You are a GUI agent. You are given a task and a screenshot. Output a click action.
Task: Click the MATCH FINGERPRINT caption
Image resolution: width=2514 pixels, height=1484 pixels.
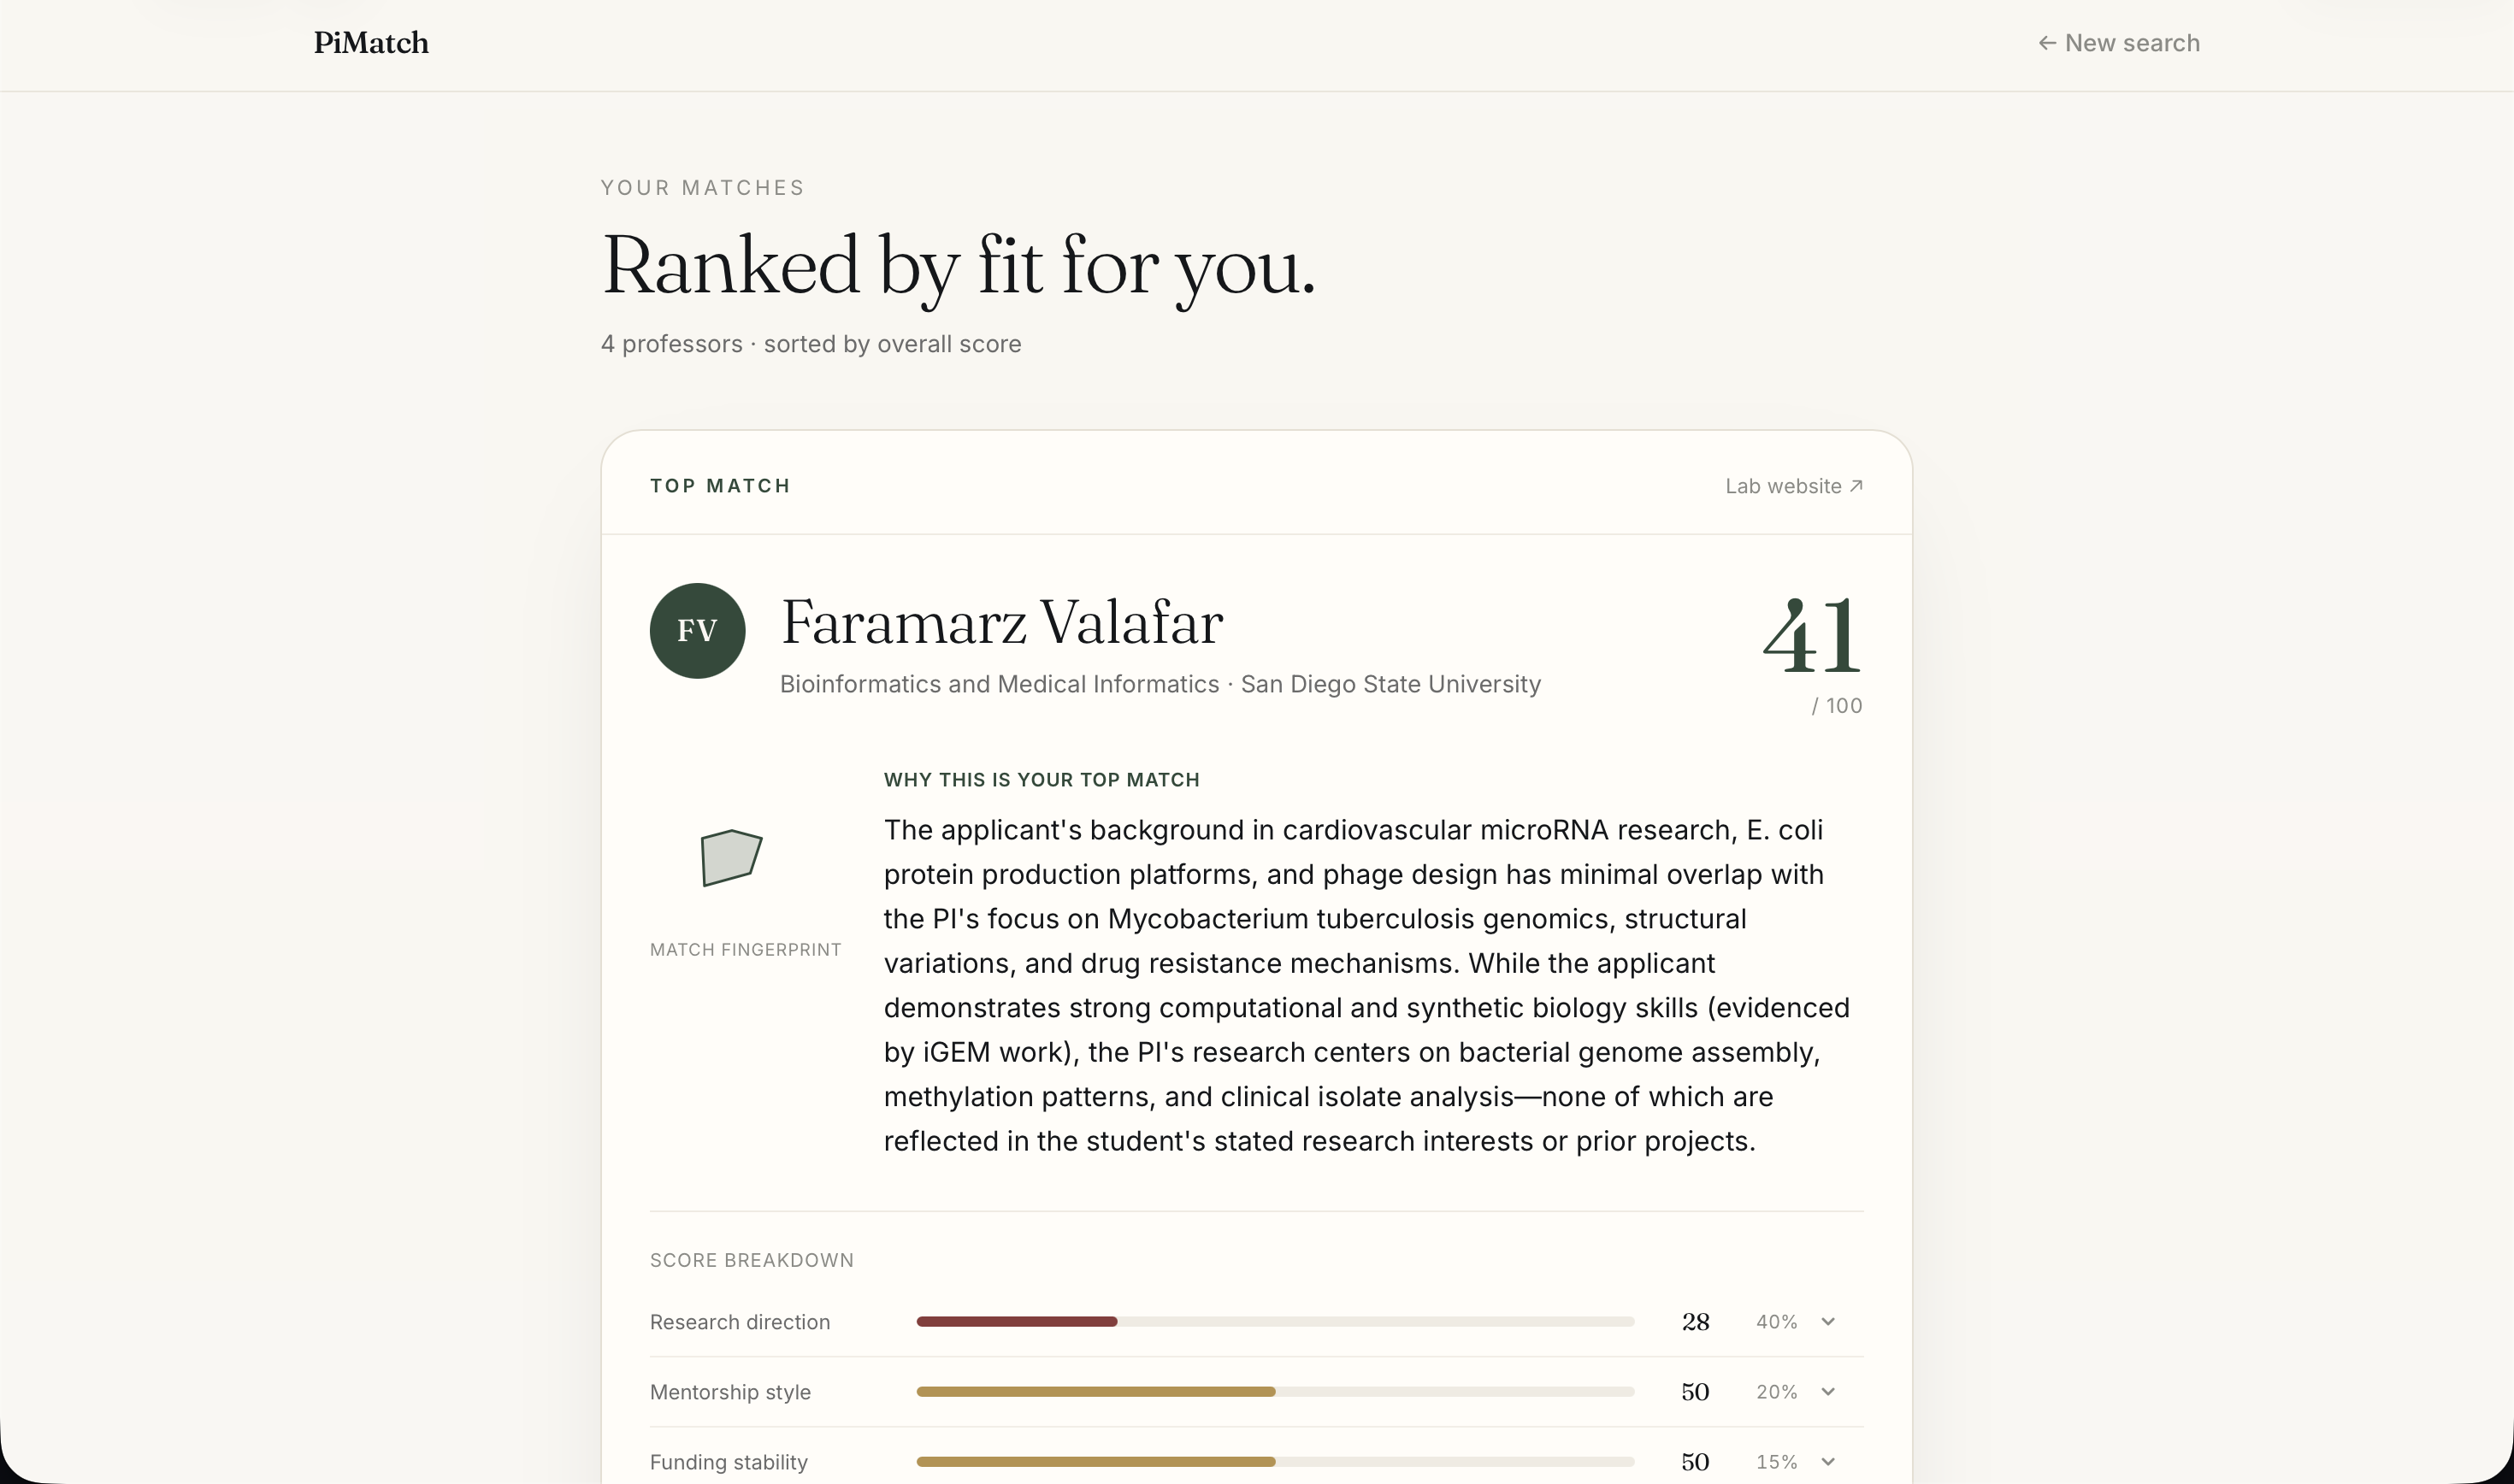[x=745, y=950]
